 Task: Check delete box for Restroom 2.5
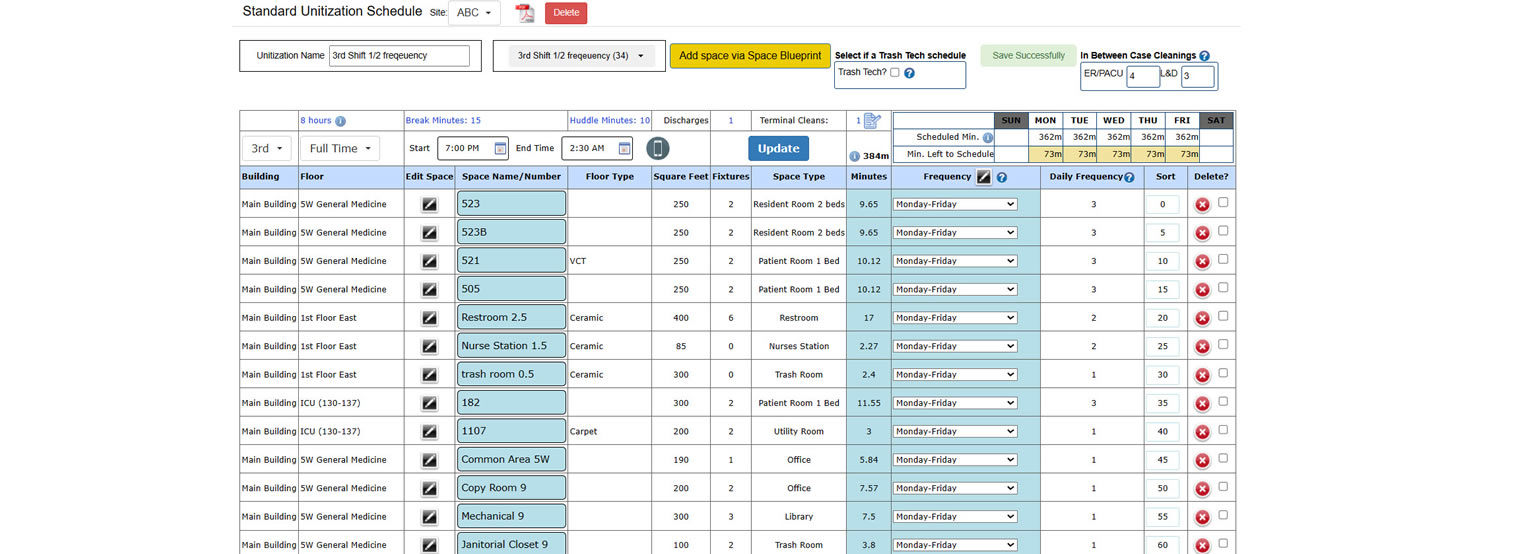point(1223,316)
